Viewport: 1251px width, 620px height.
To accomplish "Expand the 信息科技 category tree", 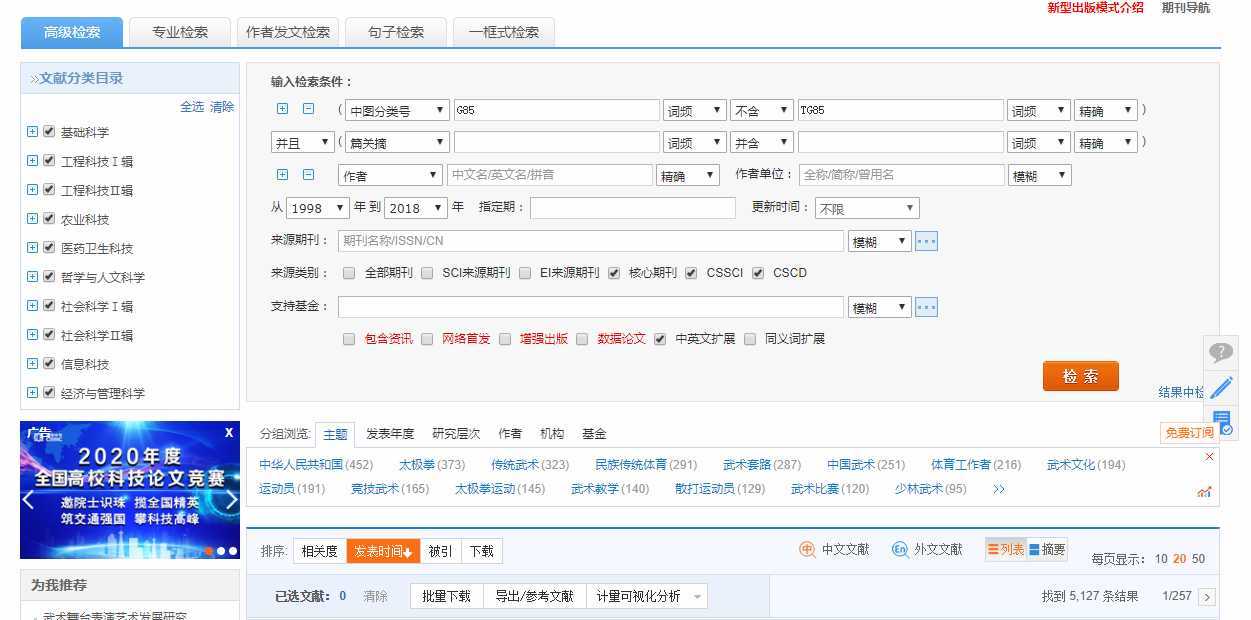I will [33, 363].
